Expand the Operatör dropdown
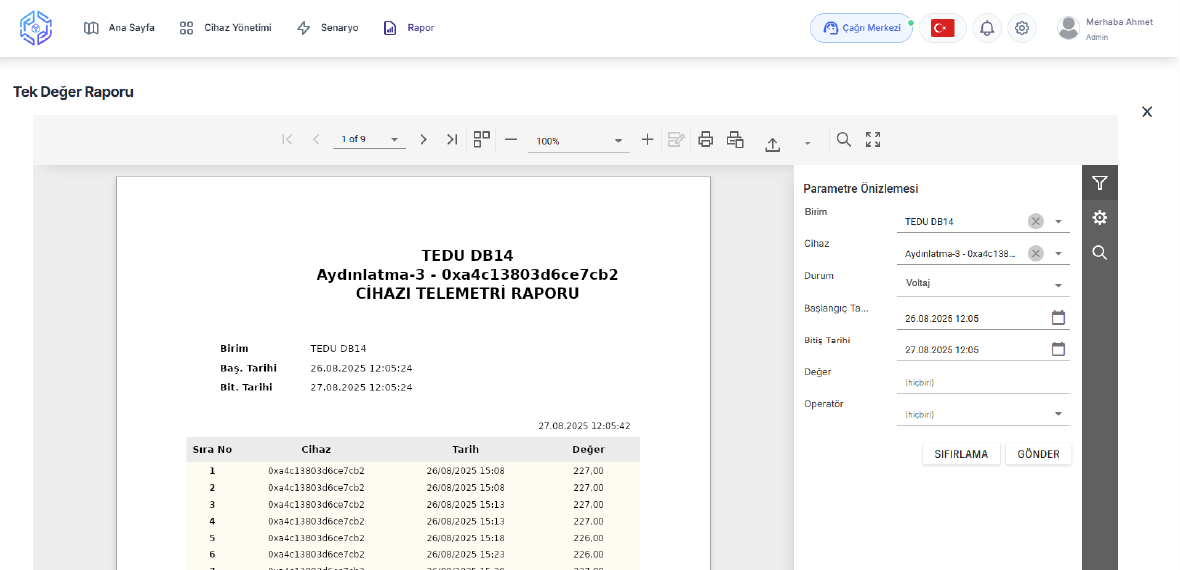Screen dimensions: 1180x570 click(x=1058, y=414)
